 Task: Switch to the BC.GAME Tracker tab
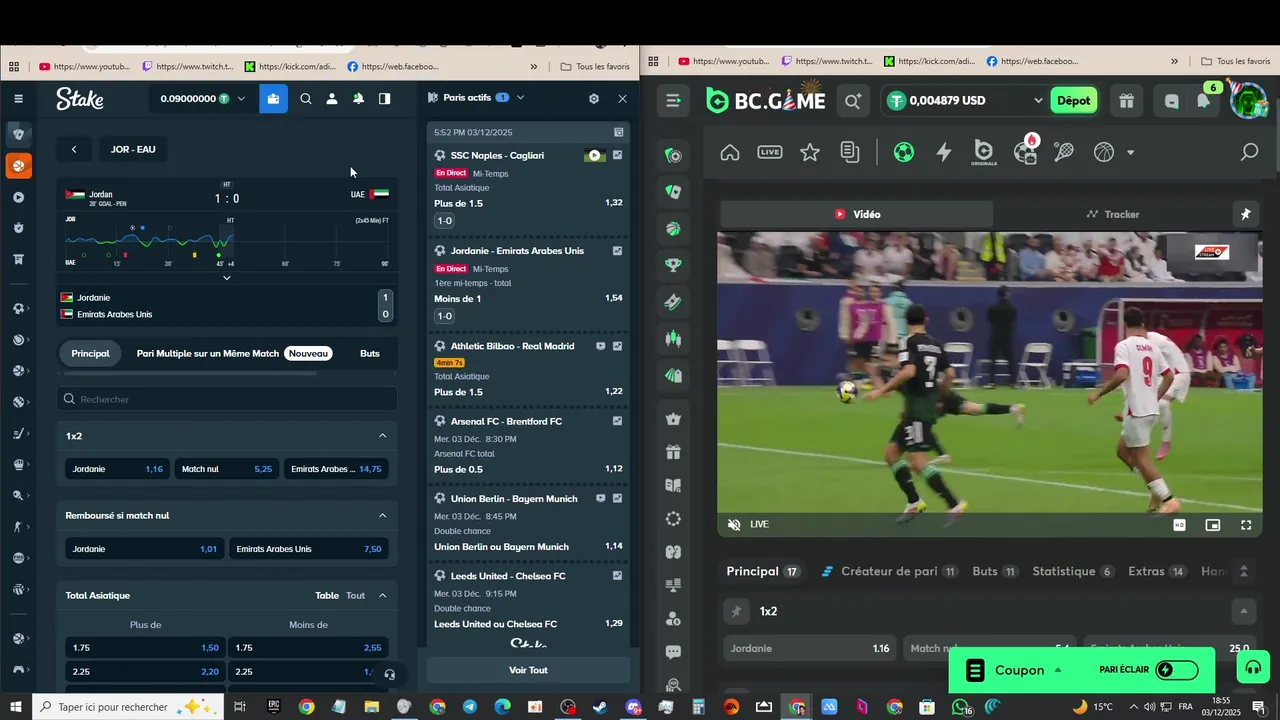point(1113,214)
